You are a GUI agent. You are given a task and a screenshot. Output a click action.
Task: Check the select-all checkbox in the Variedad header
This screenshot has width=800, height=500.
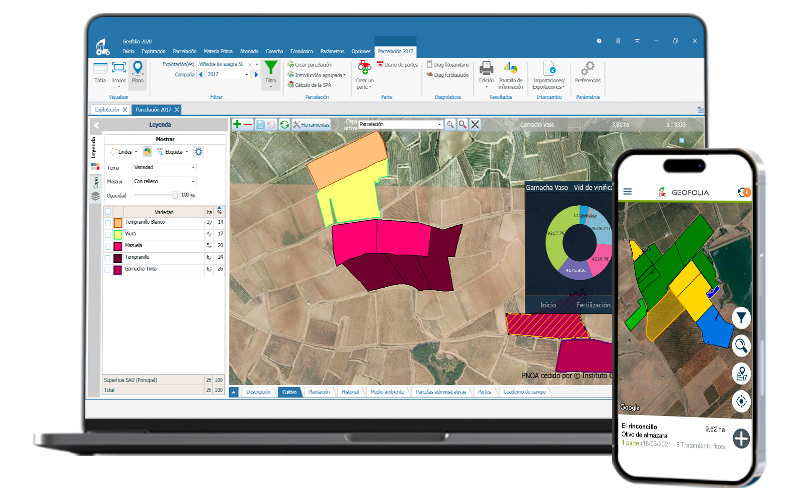(x=108, y=212)
